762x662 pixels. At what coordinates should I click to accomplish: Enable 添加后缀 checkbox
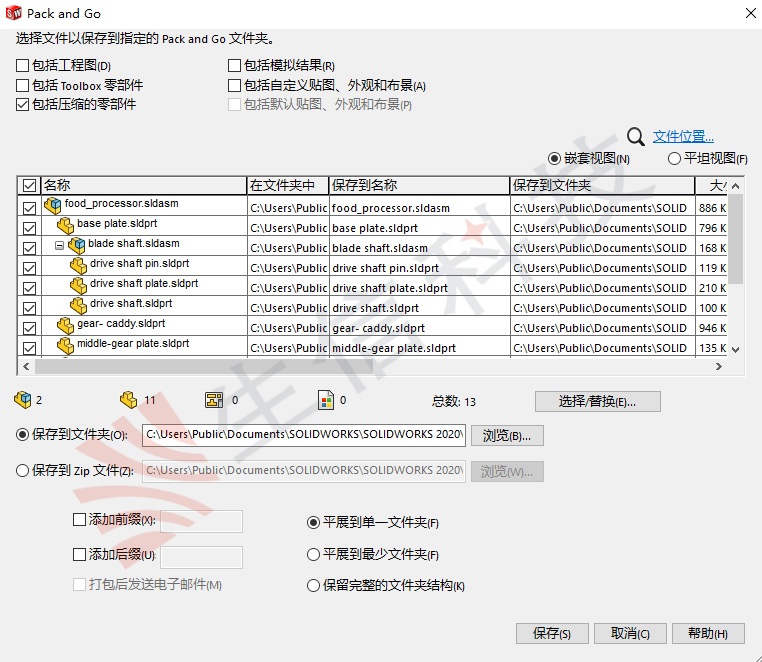tap(79, 555)
